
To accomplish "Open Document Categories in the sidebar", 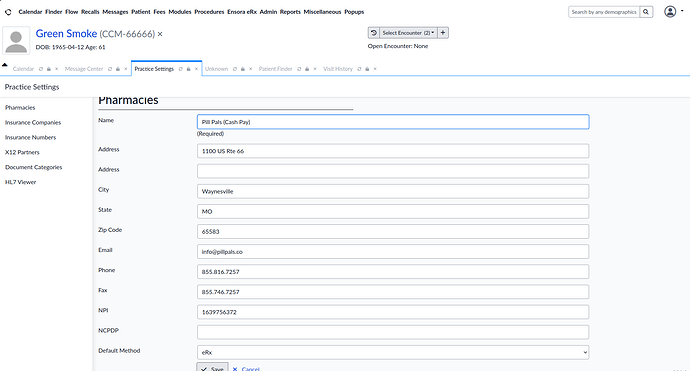I will pyautogui.click(x=33, y=167).
